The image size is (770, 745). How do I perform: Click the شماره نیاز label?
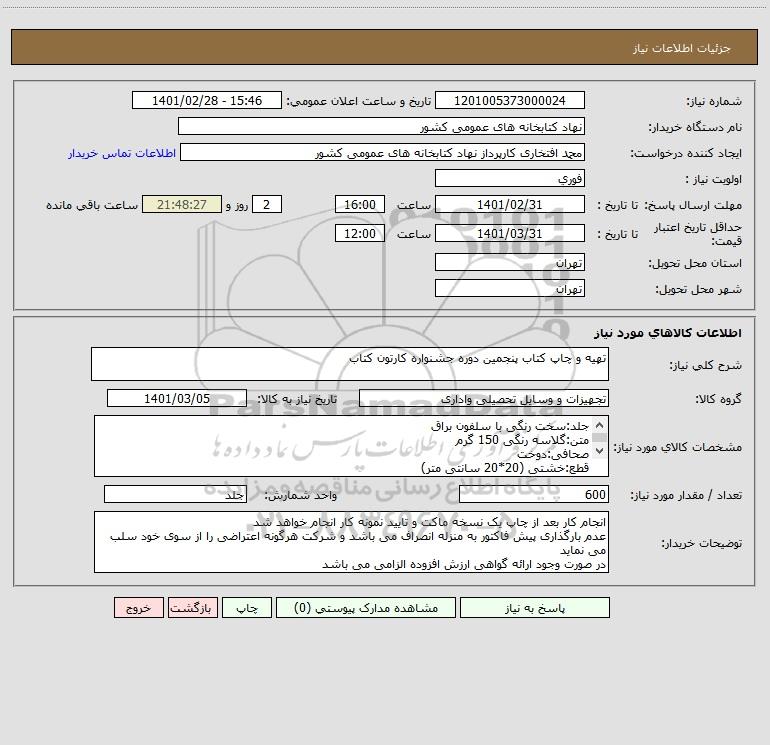pyautogui.click(x=714, y=101)
